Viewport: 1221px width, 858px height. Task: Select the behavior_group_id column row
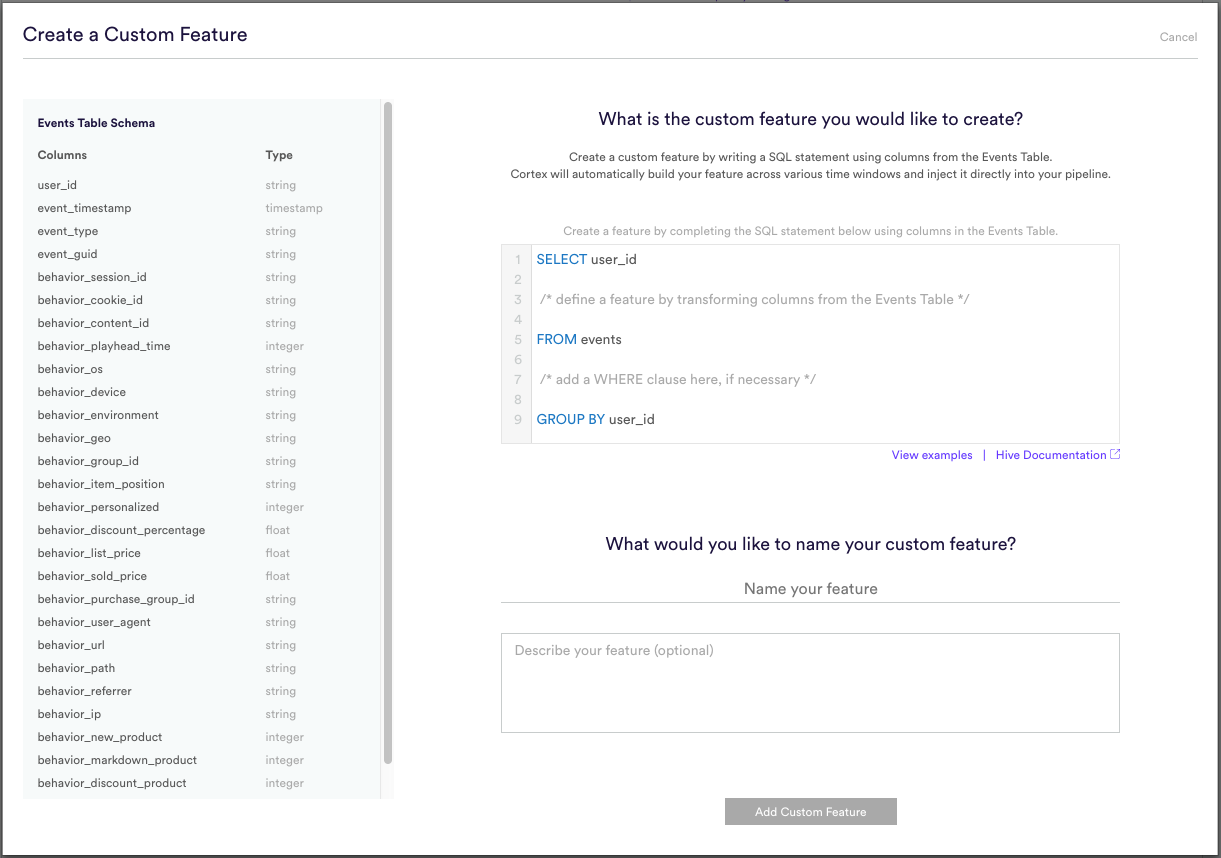click(202, 461)
